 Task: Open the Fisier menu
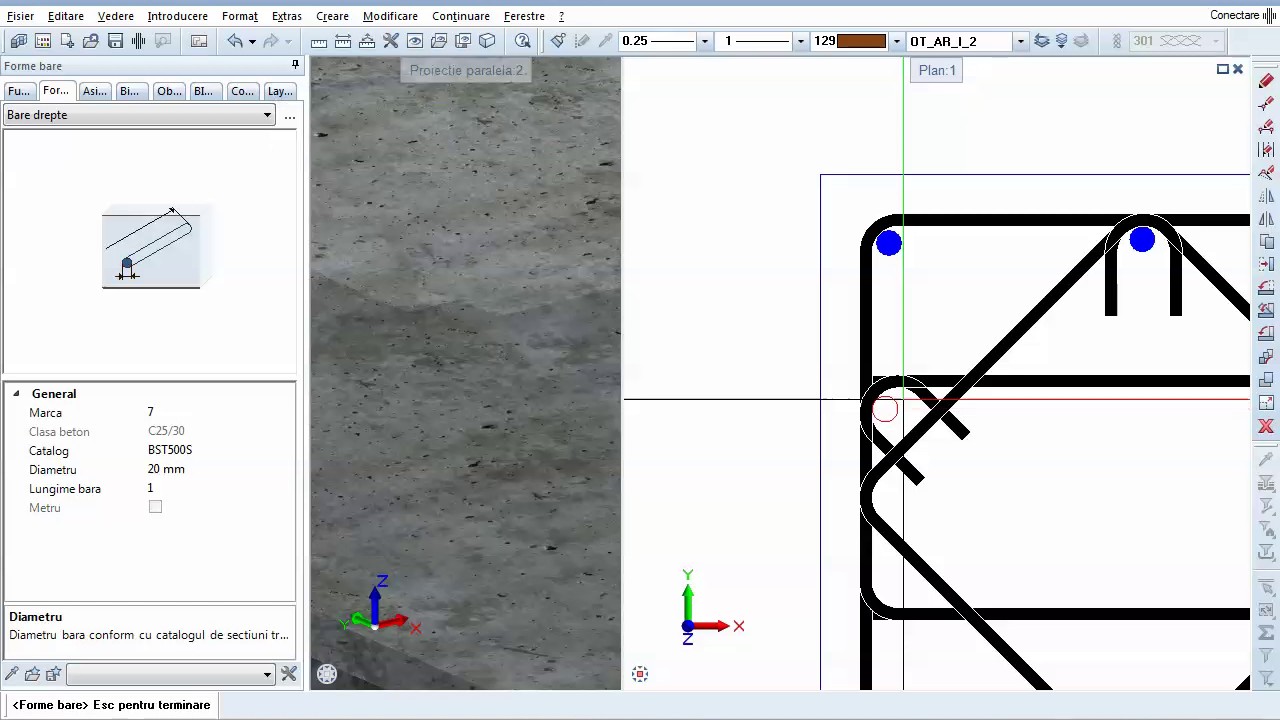coord(20,16)
